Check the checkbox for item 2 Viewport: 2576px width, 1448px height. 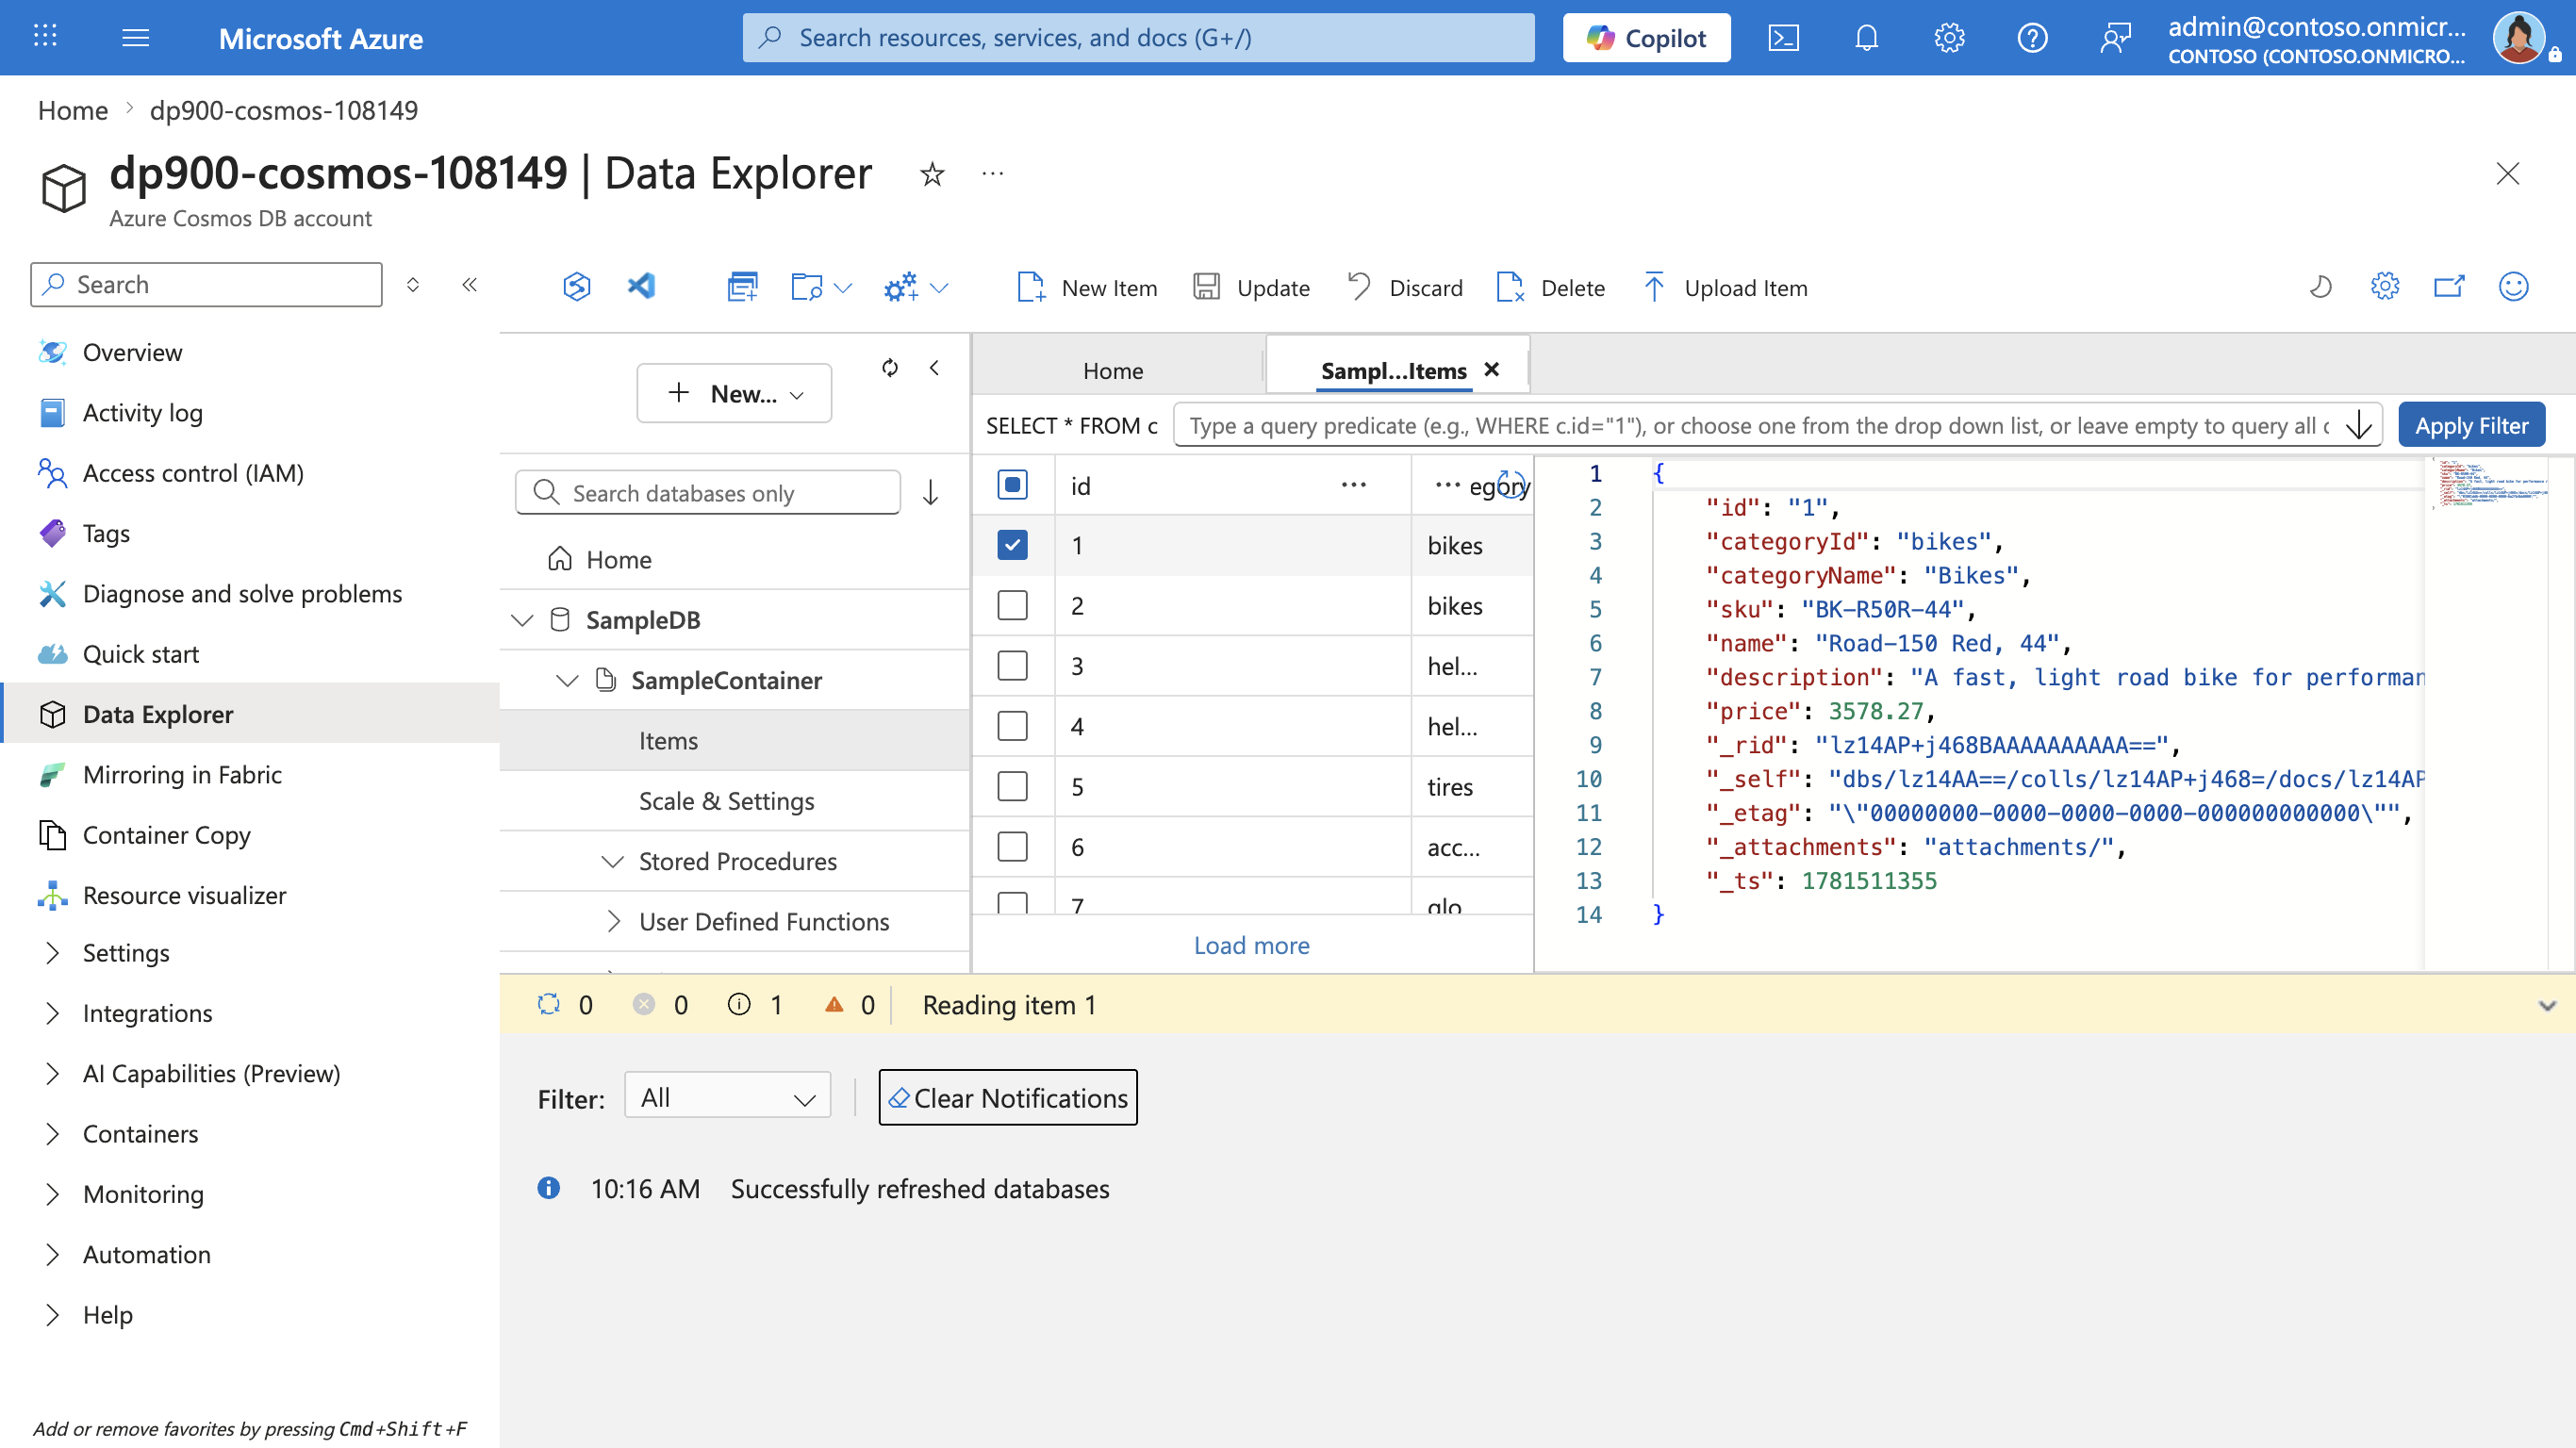(x=1012, y=605)
